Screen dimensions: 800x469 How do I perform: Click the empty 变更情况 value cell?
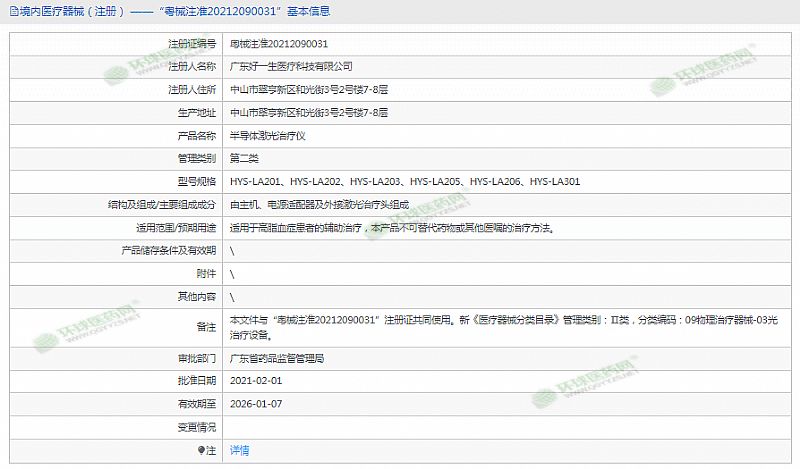pyautogui.click(x=500, y=427)
